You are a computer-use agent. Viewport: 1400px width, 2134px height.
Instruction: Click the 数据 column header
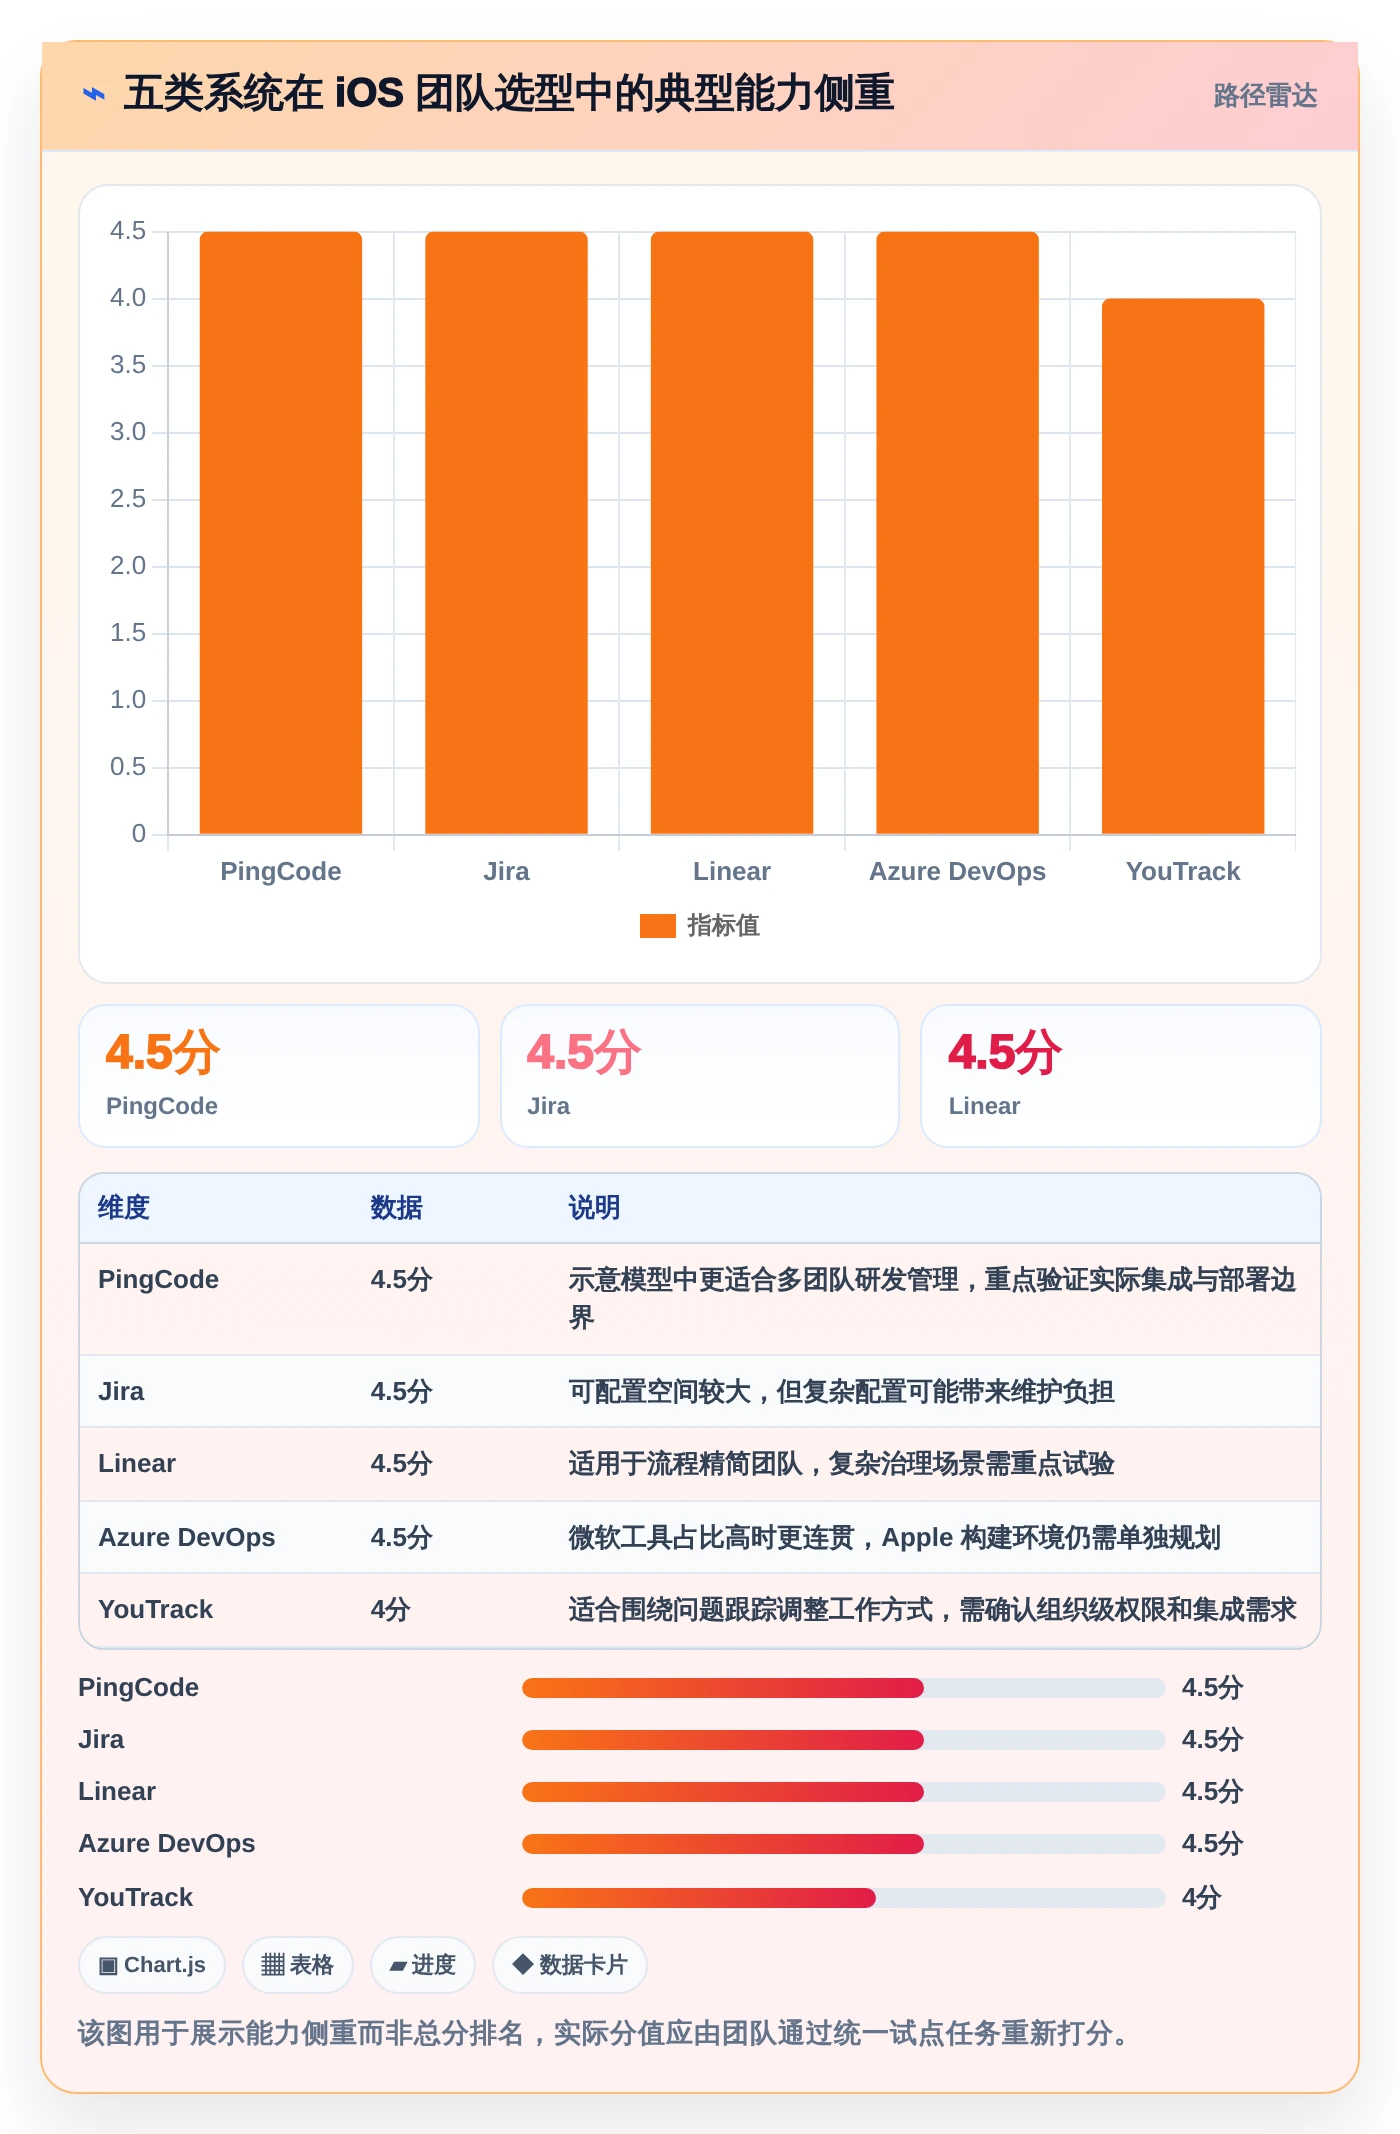[x=396, y=1208]
